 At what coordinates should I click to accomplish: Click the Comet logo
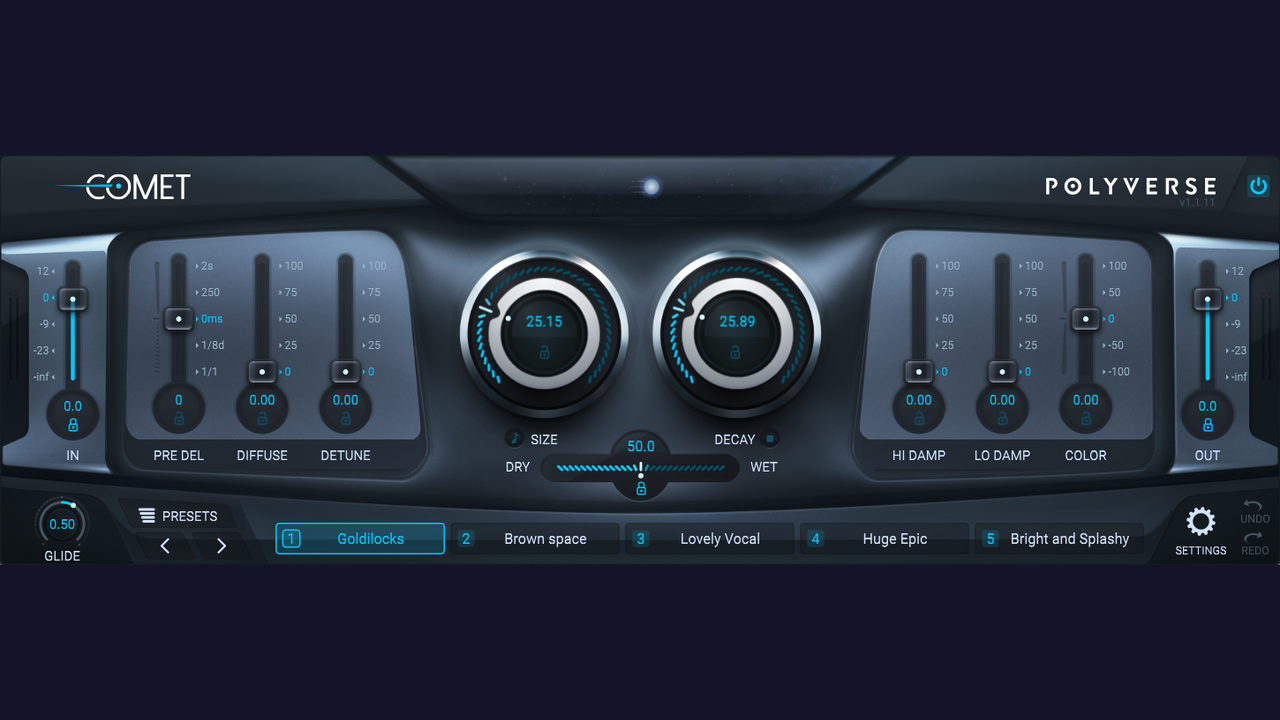click(x=124, y=186)
